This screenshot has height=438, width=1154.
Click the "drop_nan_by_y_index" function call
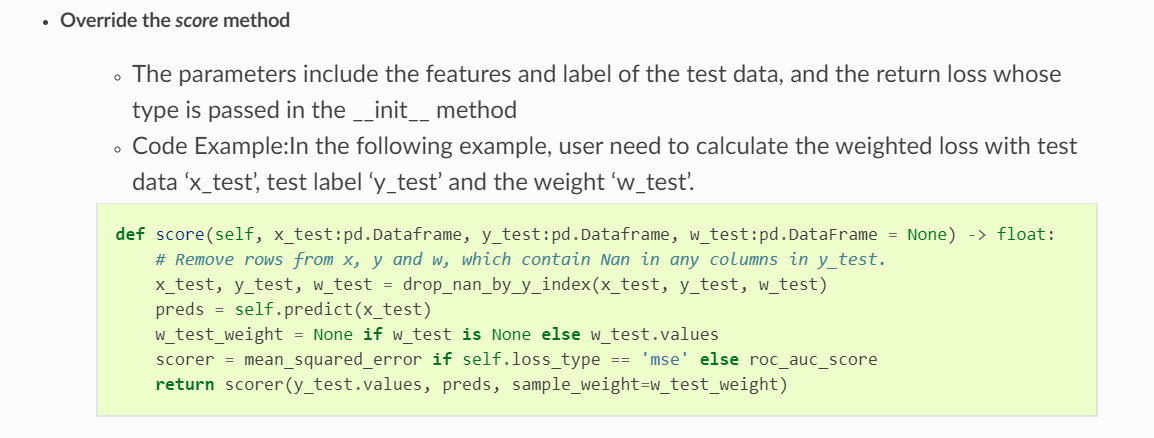486,284
